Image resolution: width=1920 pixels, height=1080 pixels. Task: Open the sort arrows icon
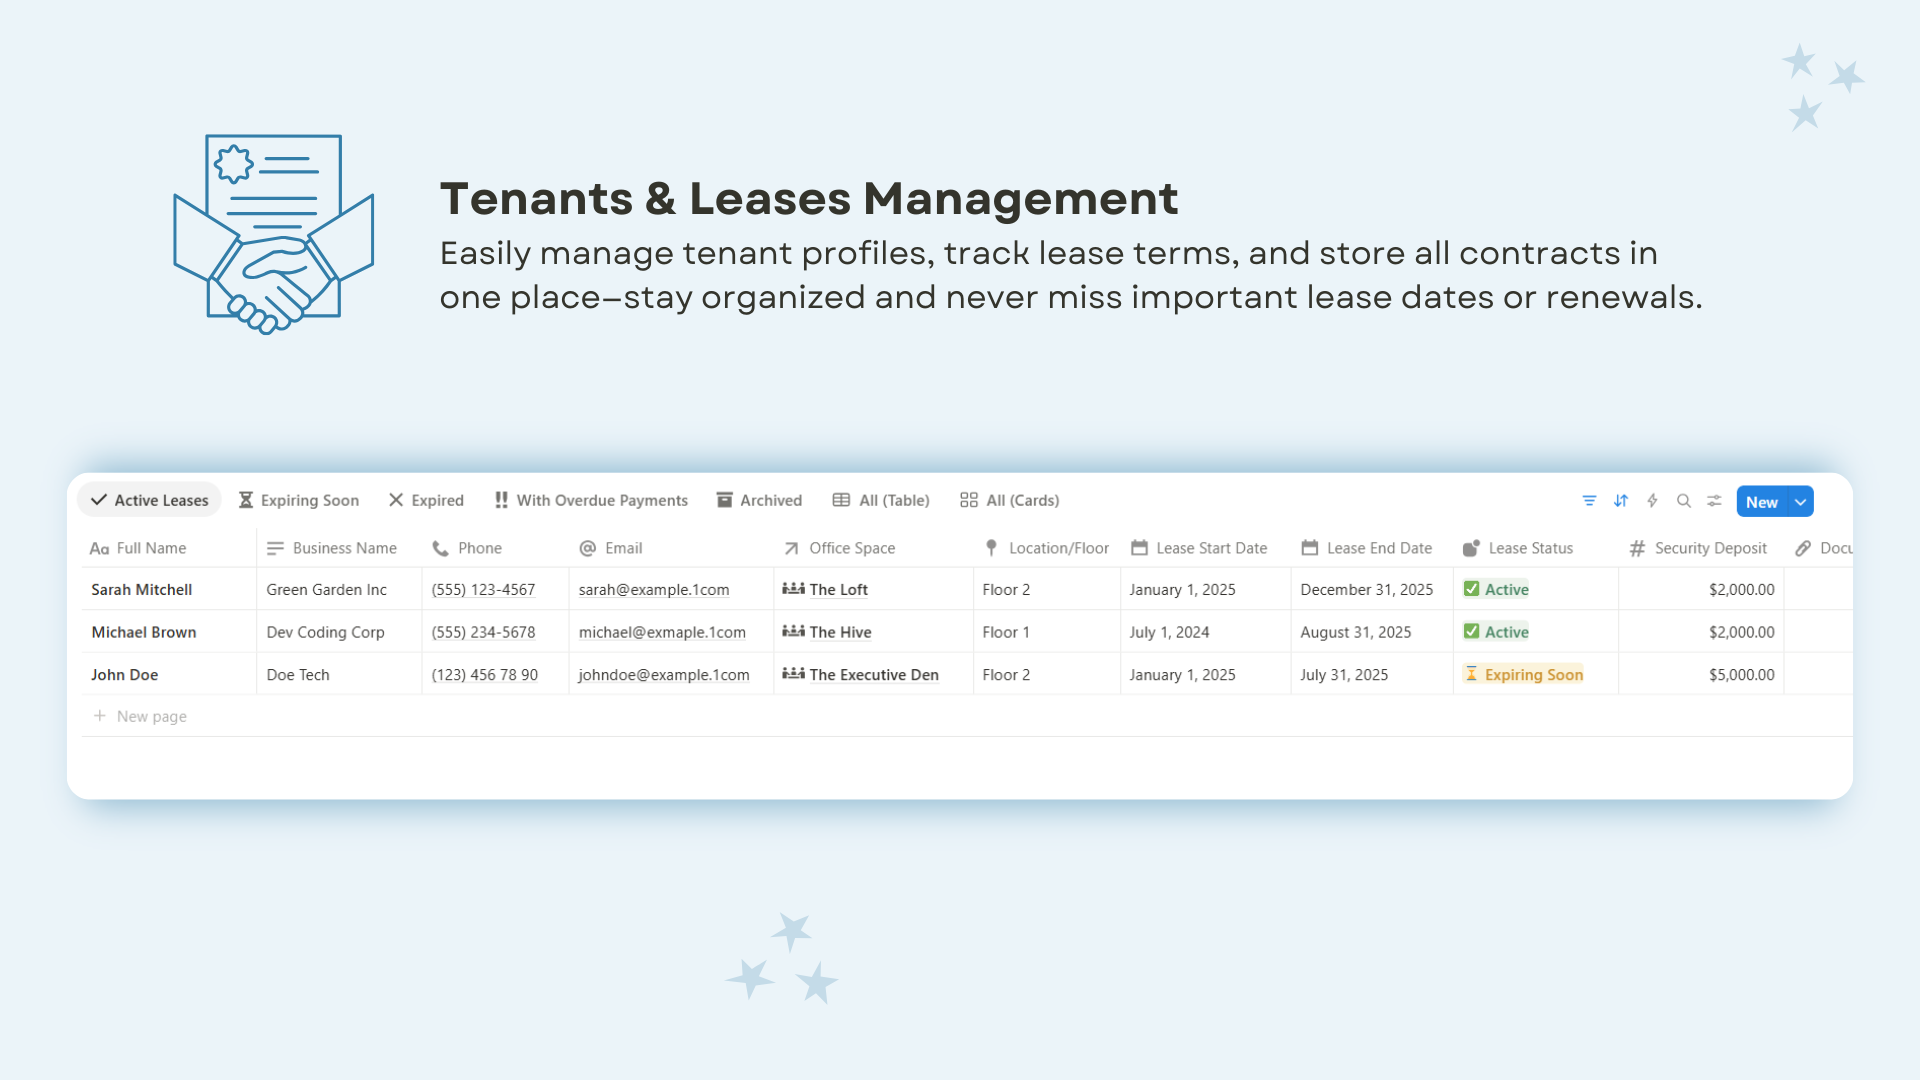click(1621, 501)
